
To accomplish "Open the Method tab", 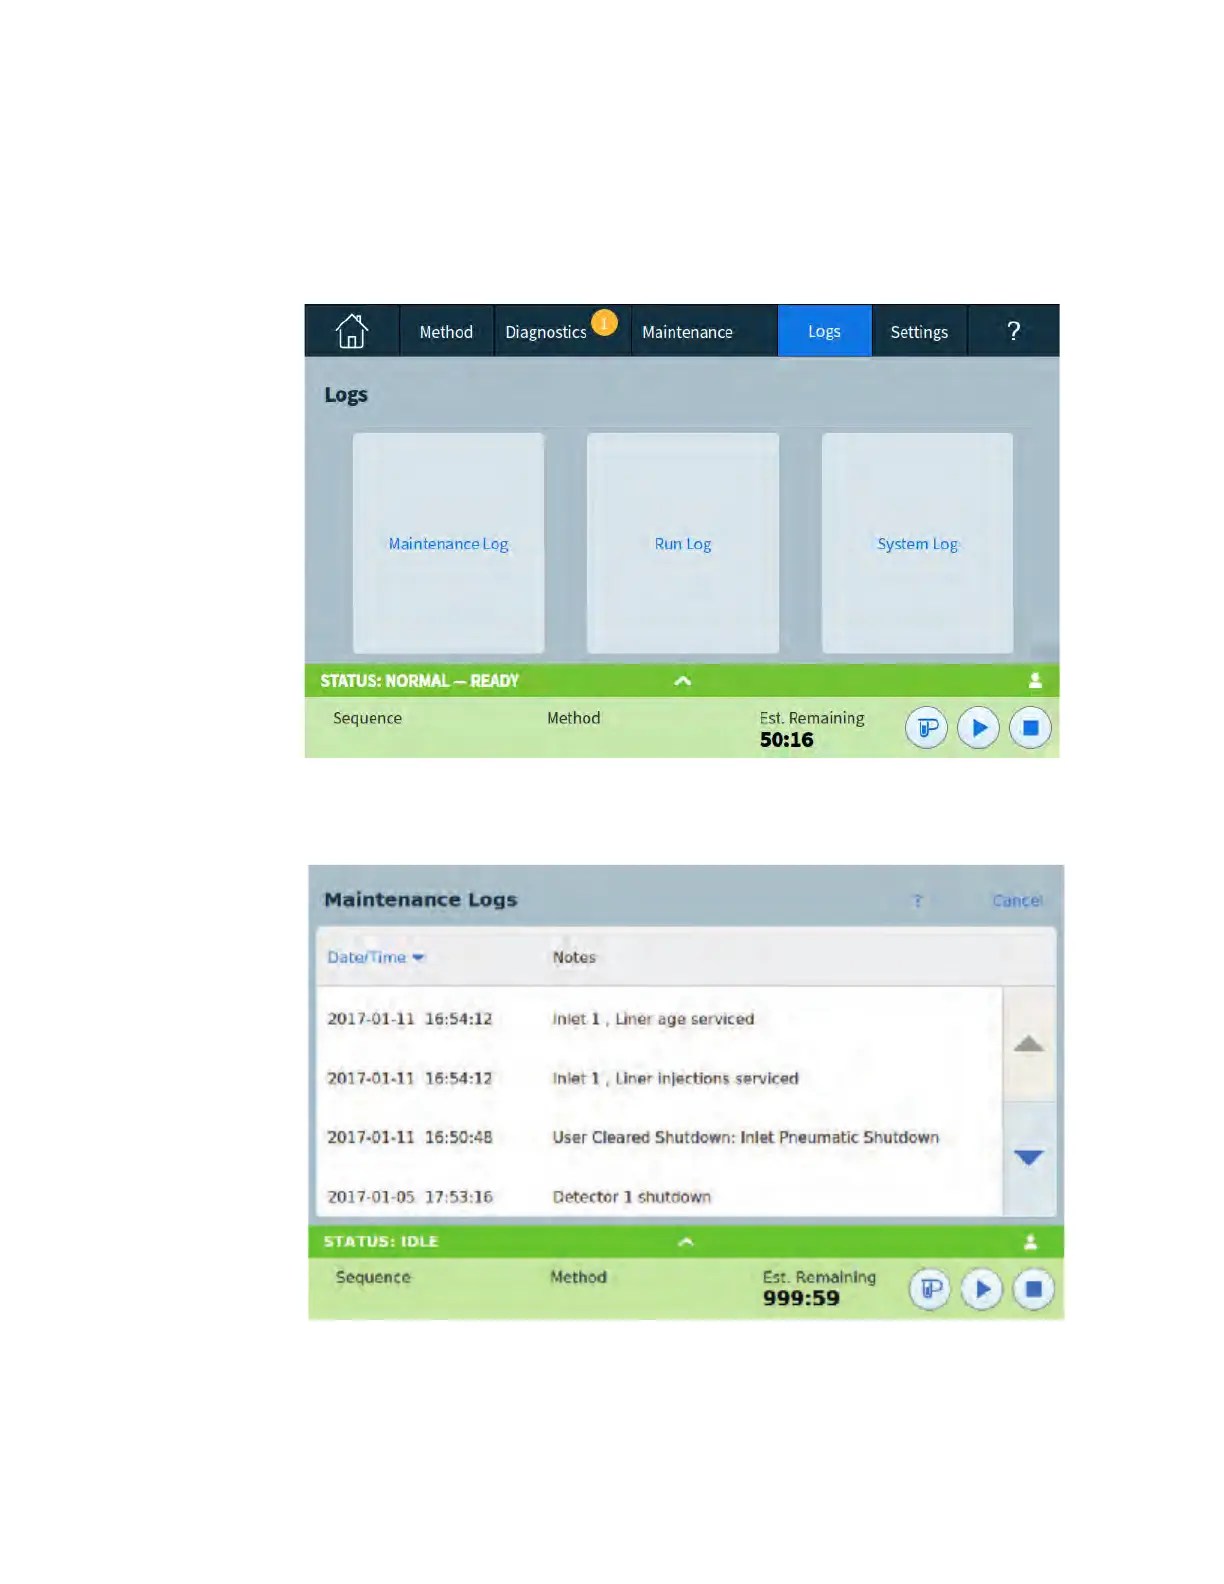I will pos(446,332).
